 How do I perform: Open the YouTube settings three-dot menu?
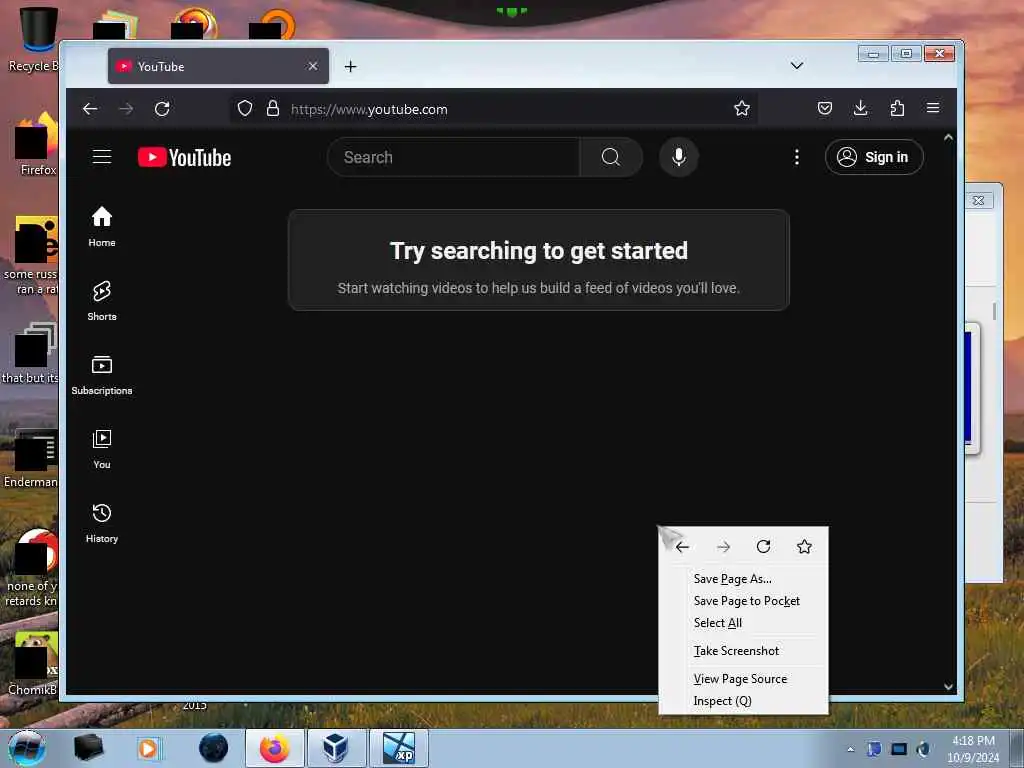click(x=797, y=157)
